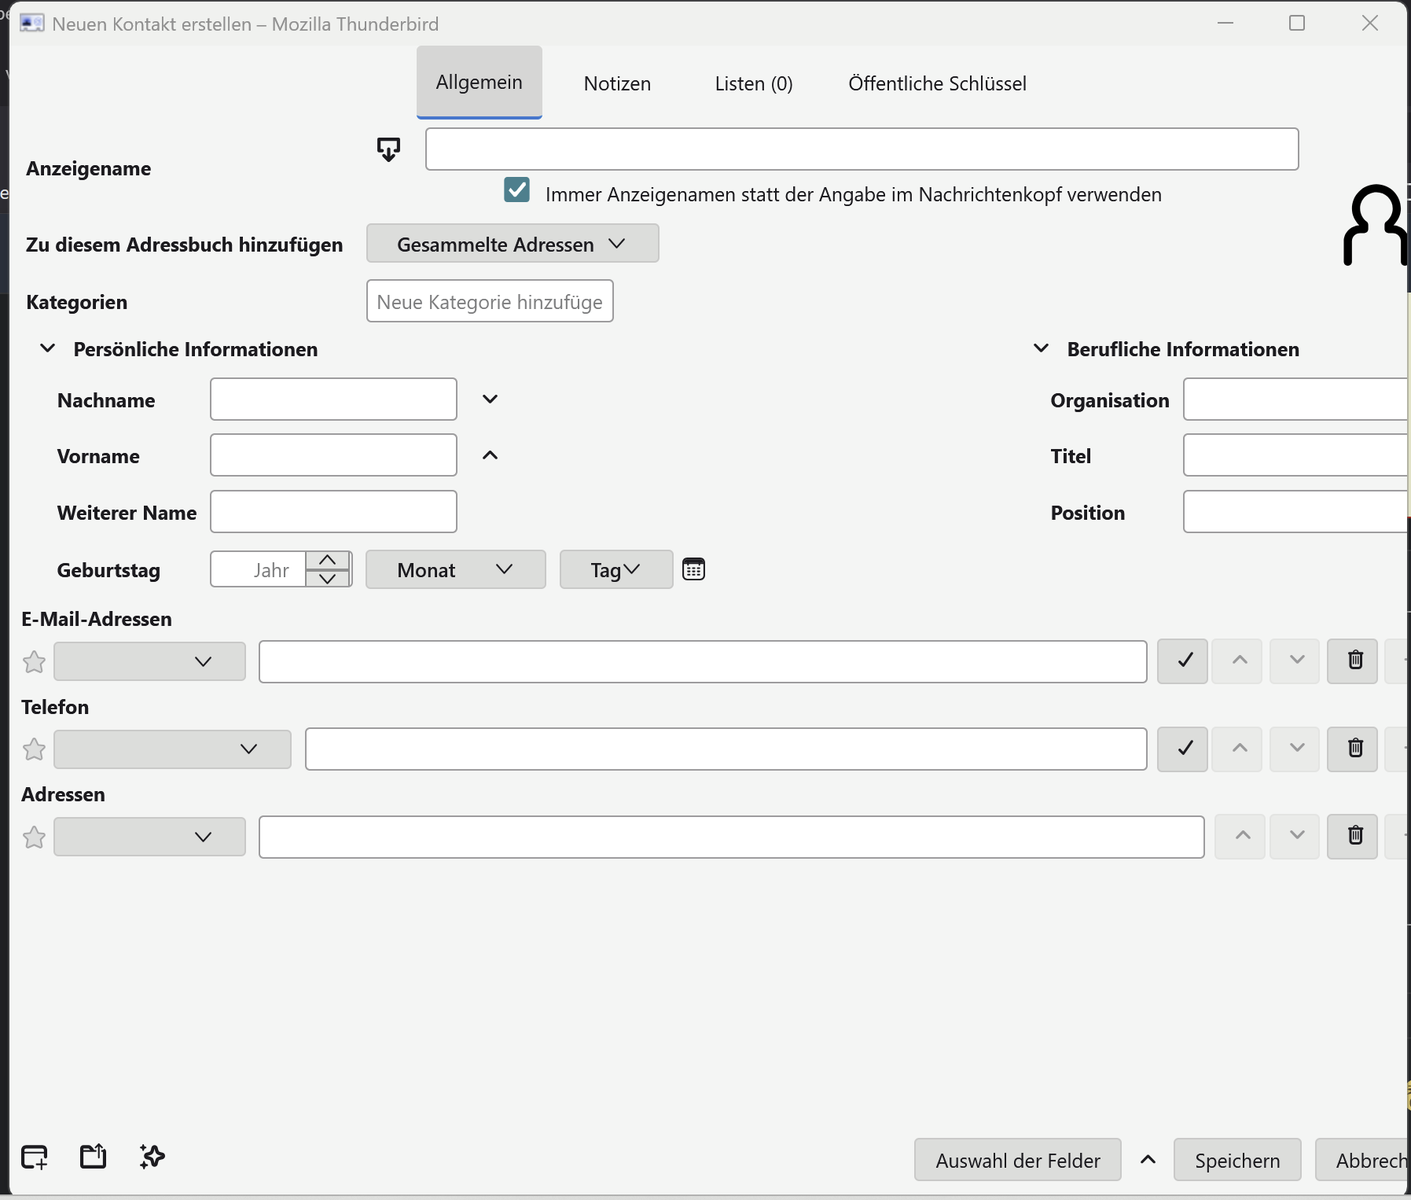Click the sparkle icon at the bottom left
1411x1200 pixels.
(152, 1157)
